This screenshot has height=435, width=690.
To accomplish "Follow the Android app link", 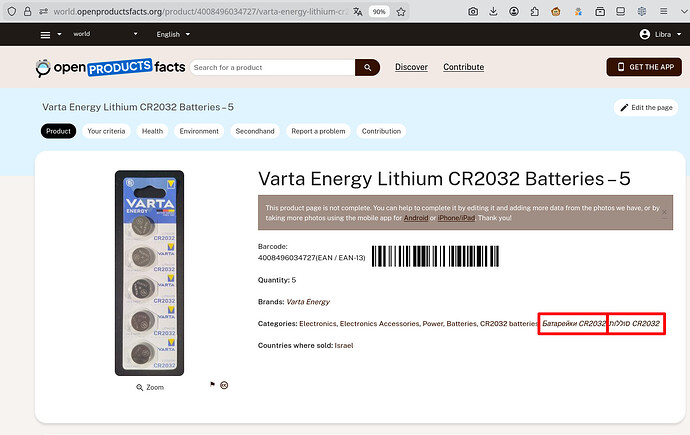I will click(x=416, y=218).
